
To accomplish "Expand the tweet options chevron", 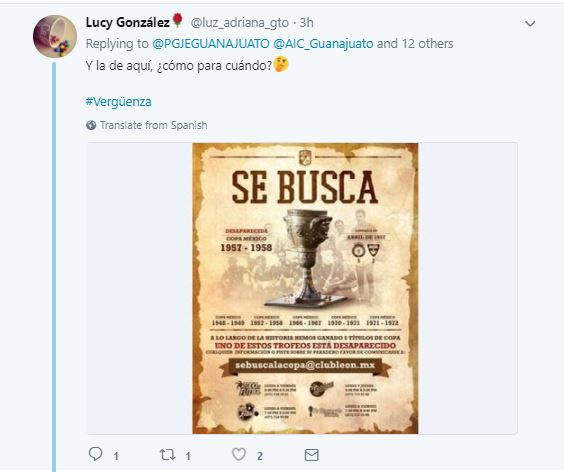I will pyautogui.click(x=530, y=24).
